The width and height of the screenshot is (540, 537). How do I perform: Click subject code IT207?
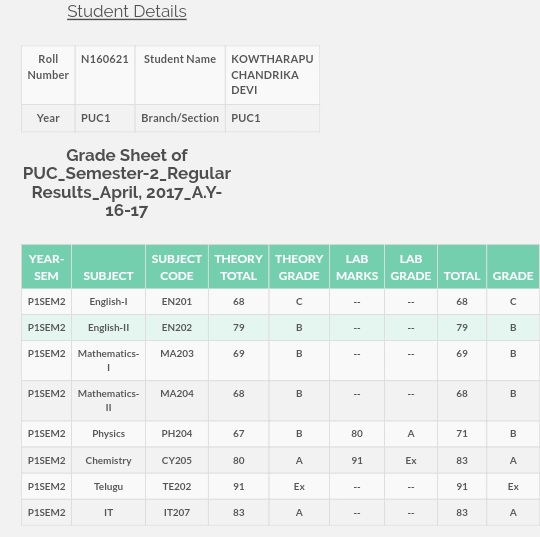coord(177,513)
